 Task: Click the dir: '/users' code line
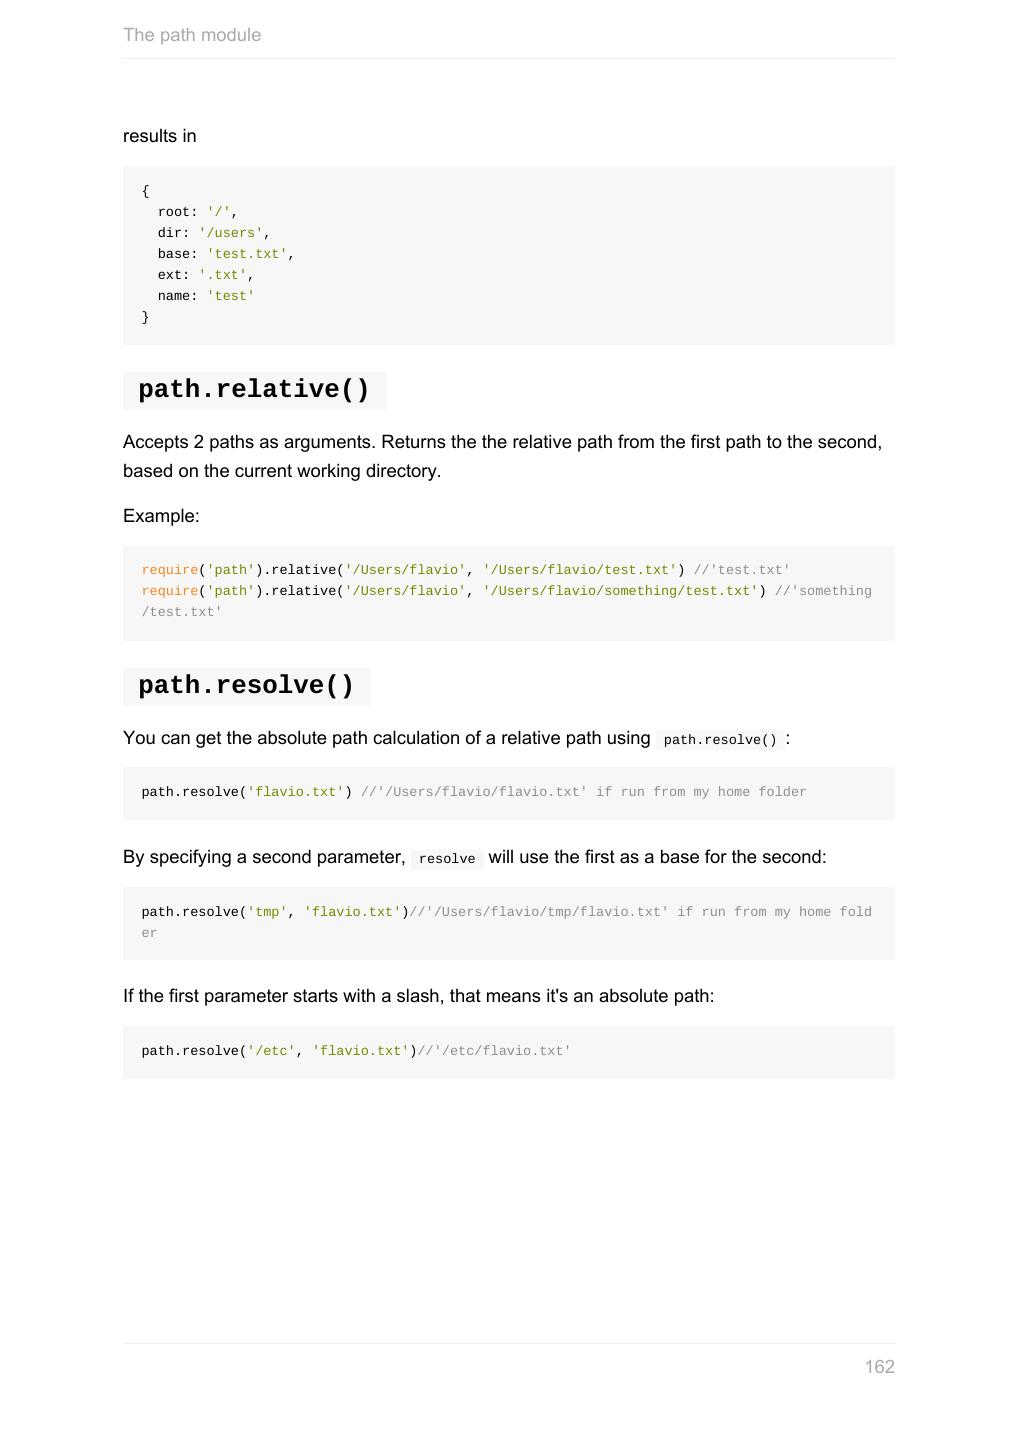(x=213, y=233)
